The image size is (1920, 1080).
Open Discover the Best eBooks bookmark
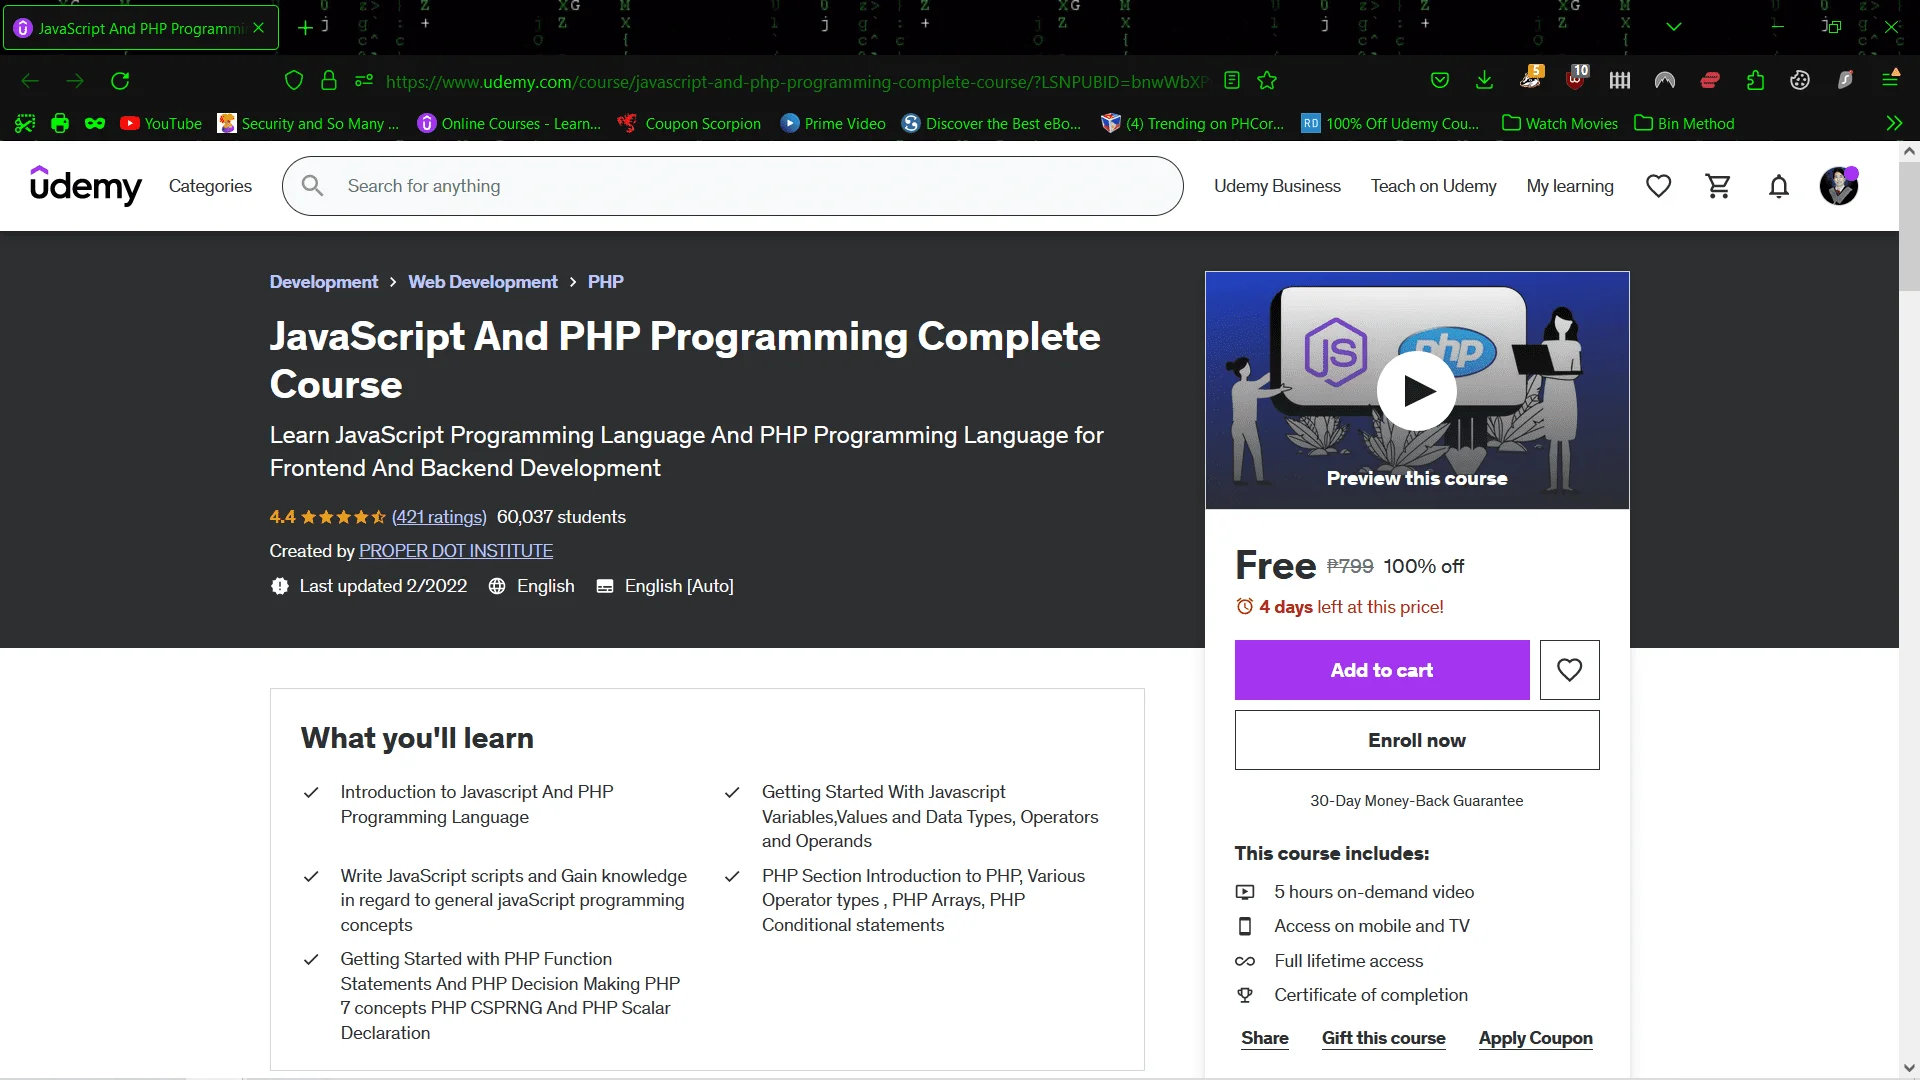pos(991,123)
